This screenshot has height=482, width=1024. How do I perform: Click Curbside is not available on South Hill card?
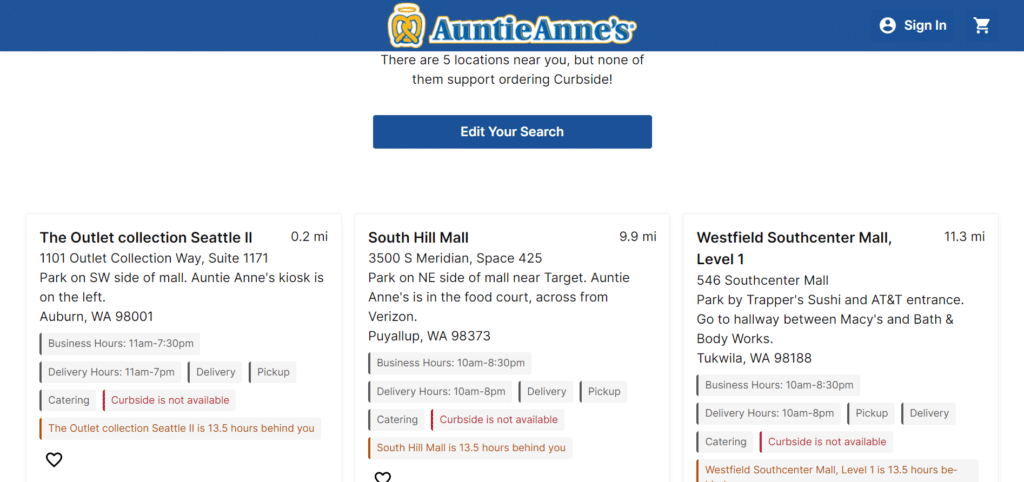click(498, 420)
